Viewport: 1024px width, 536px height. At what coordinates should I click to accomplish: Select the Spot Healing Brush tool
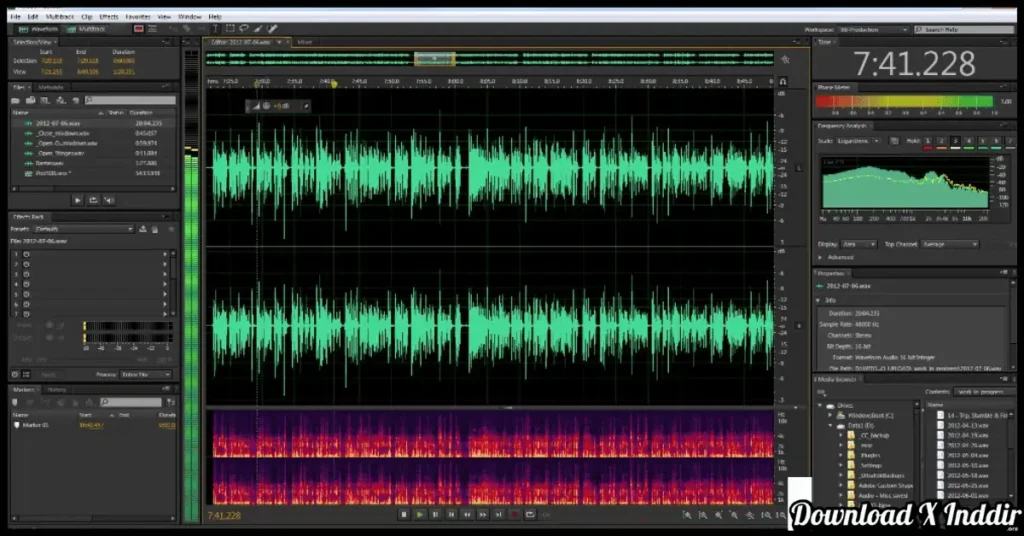pos(272,29)
